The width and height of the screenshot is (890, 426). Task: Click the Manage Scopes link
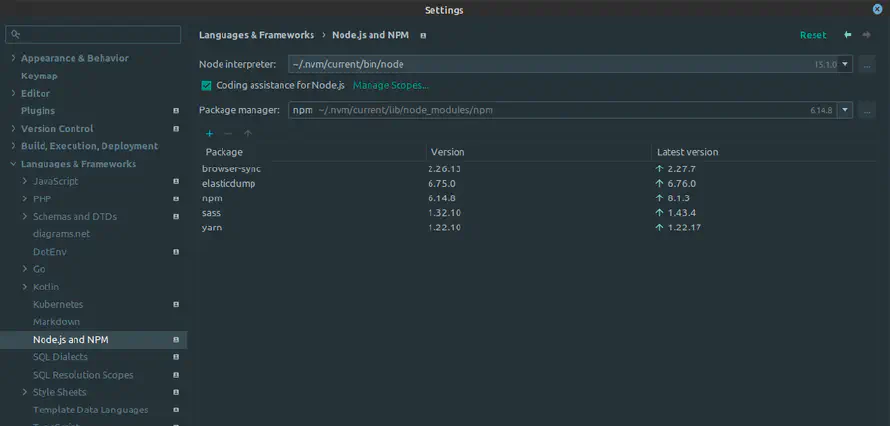tap(391, 86)
